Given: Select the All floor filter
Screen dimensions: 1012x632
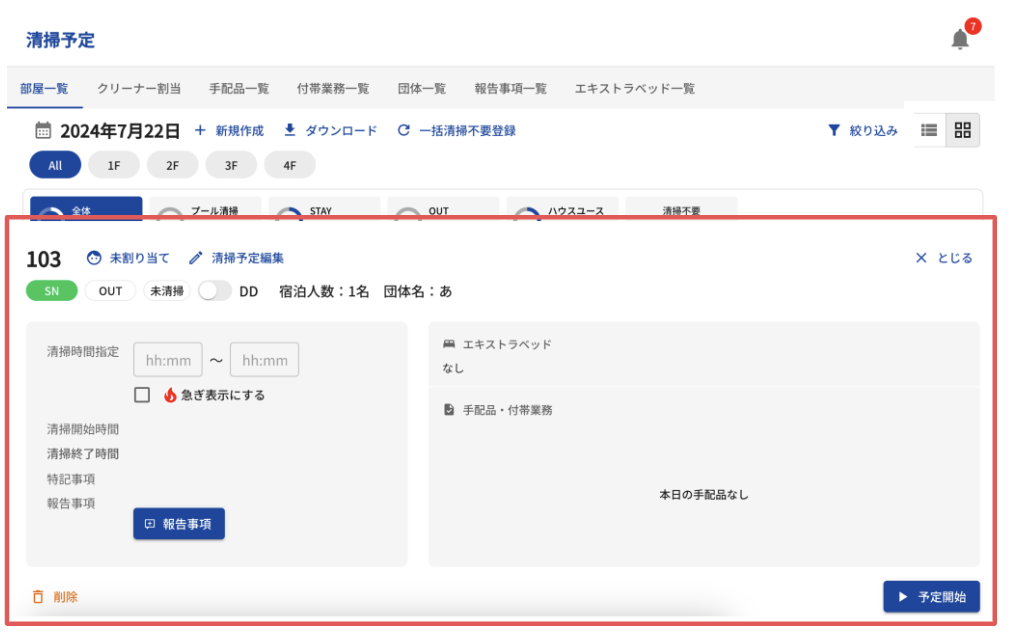Looking at the screenshot, I should click(56, 165).
